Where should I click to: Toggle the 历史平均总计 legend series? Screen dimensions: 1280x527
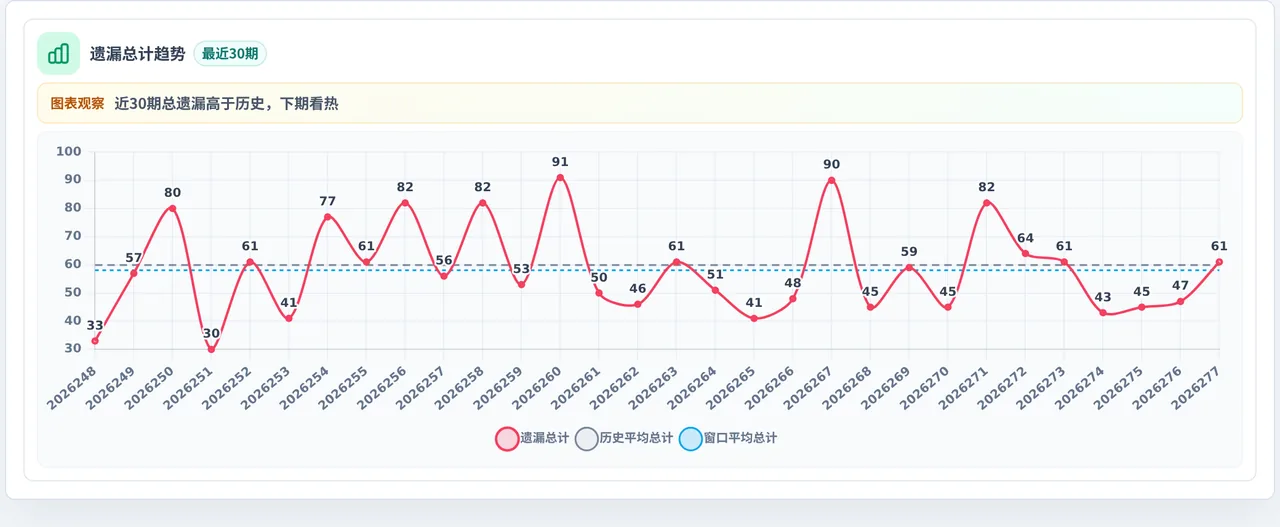(x=625, y=438)
